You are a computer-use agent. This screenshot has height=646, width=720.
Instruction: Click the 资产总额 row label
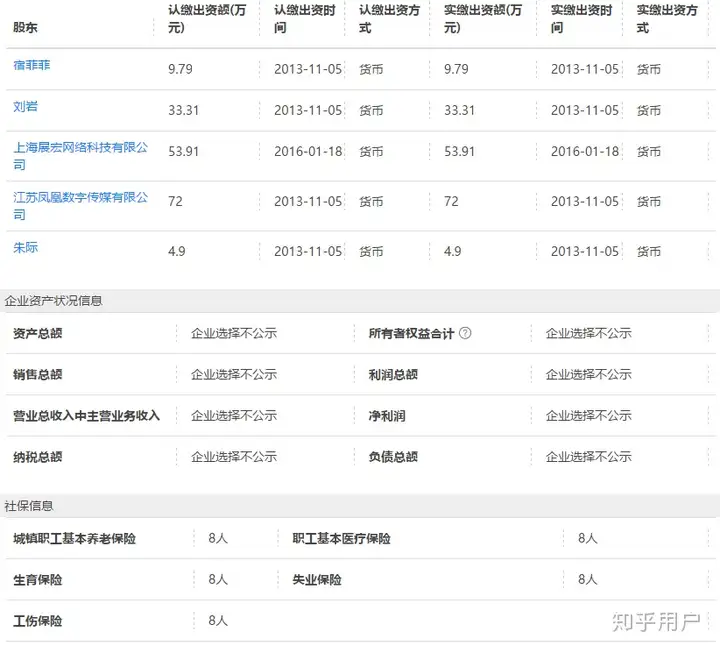[37, 333]
